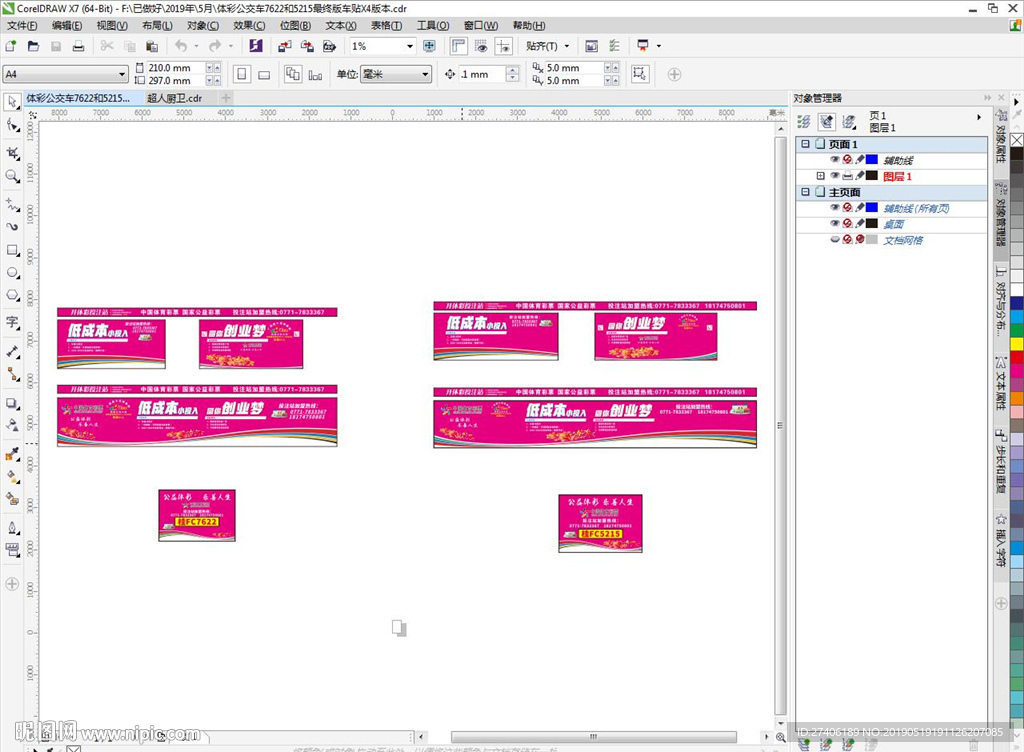This screenshot has width=1024, height=752.
Task: Click the Import icon in the toolbar
Action: 285,46
